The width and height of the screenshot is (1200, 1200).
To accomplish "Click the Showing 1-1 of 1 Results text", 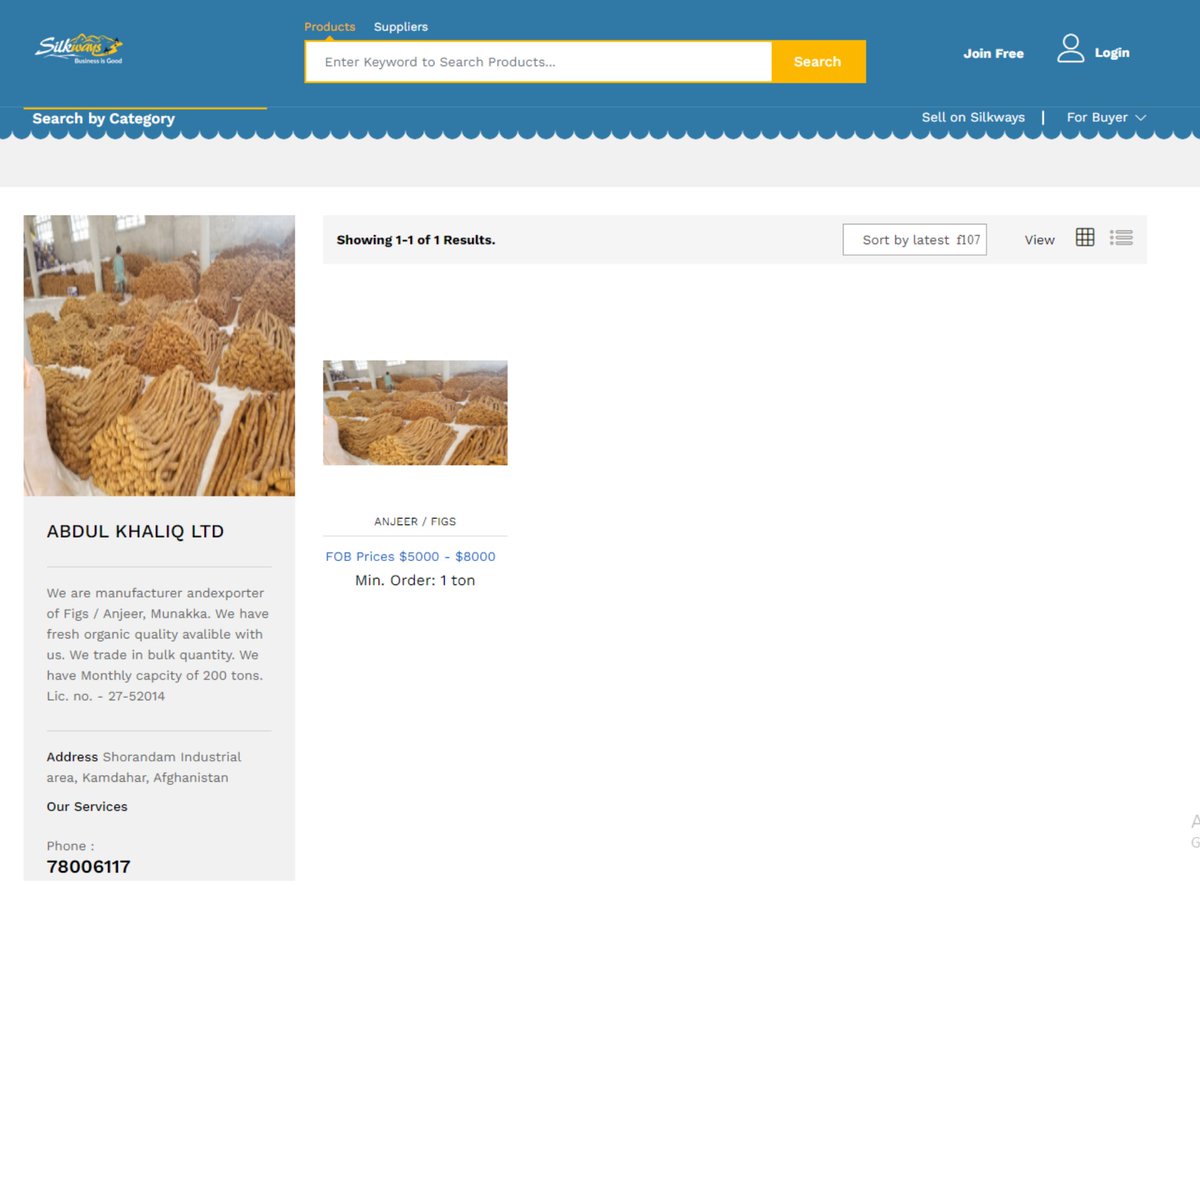I will click(x=416, y=240).
